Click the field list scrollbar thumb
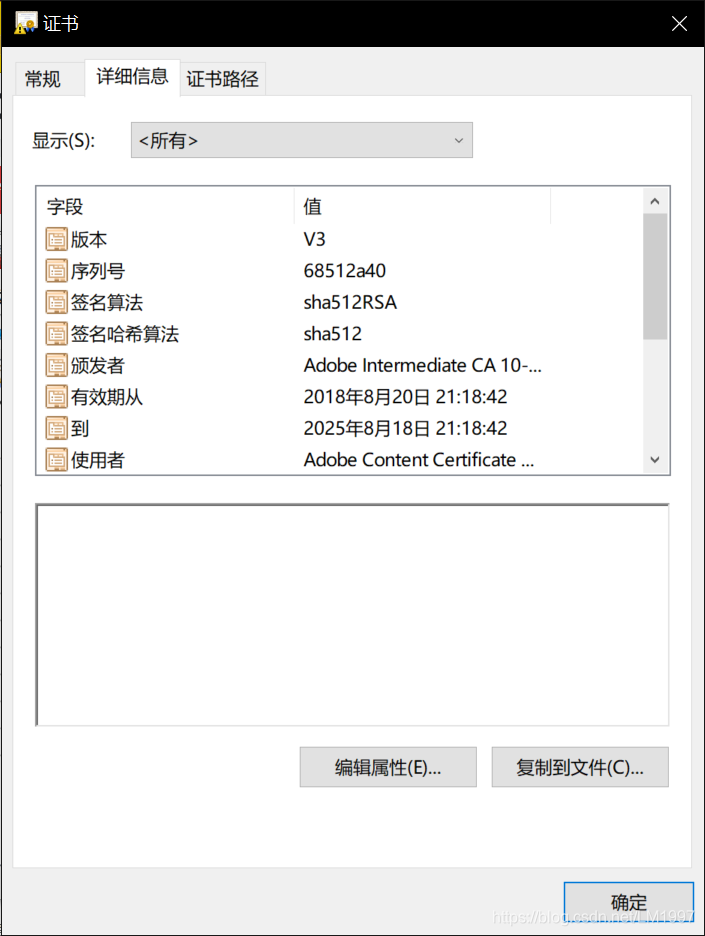 click(x=655, y=276)
